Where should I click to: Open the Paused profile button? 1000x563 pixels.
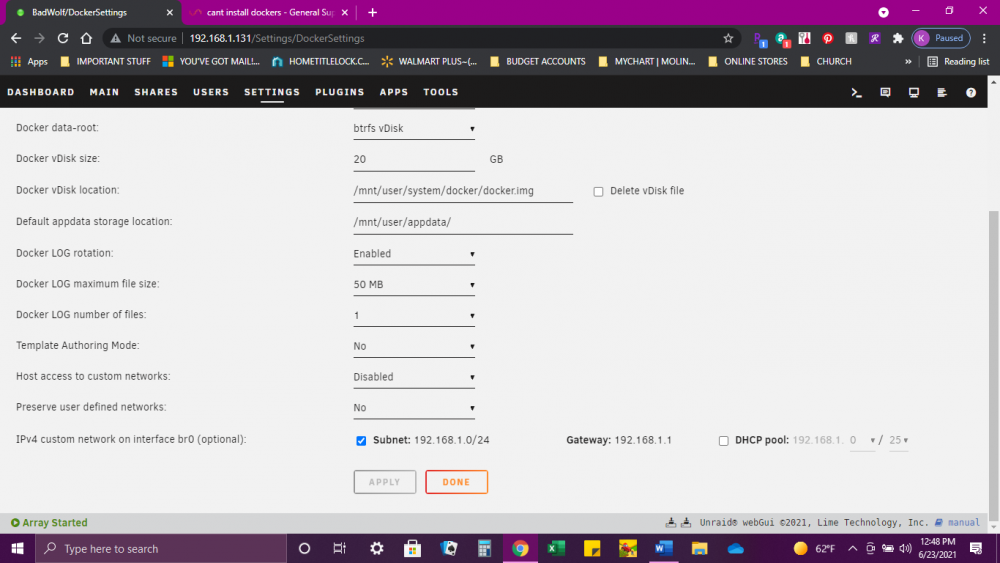[x=941, y=38]
